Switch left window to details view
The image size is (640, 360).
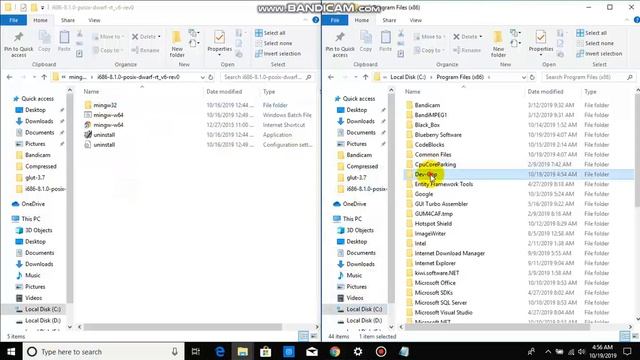[303, 336]
